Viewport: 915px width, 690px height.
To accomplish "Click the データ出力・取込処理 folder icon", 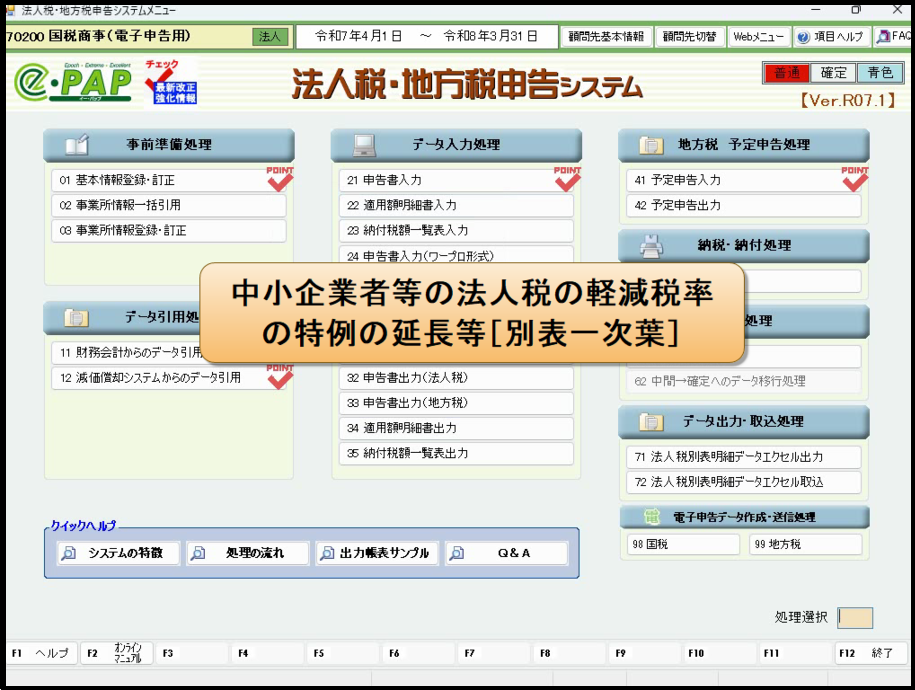I will coord(651,421).
